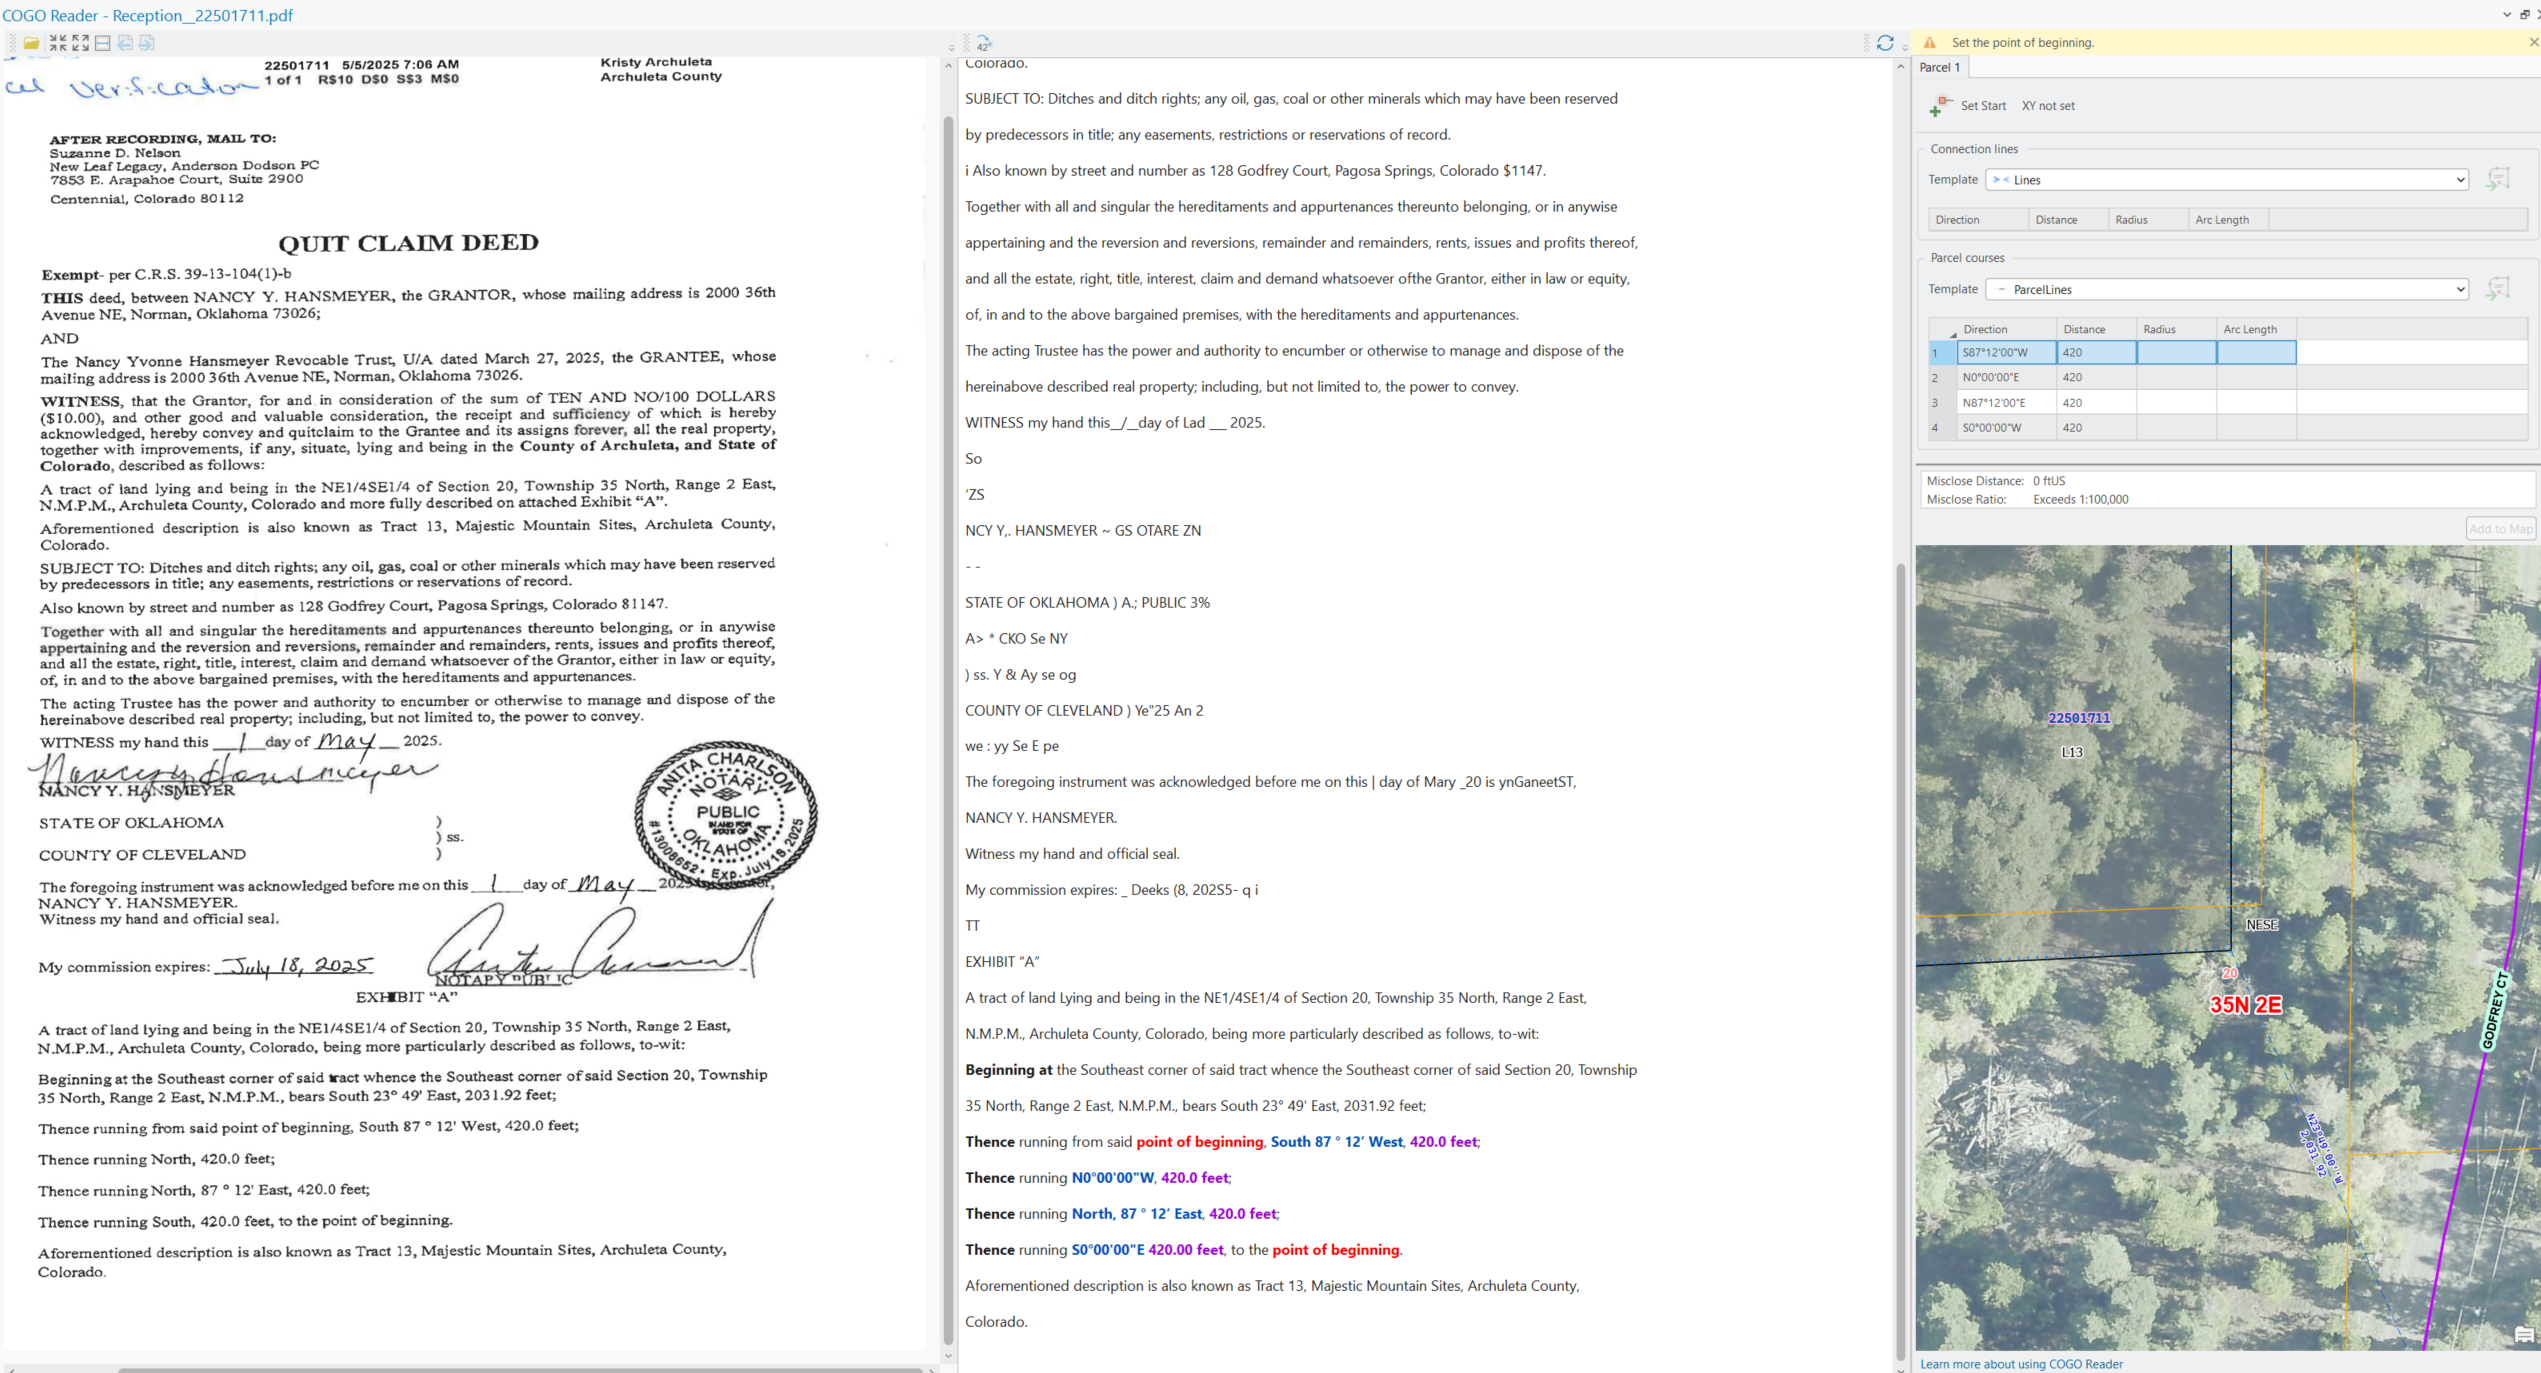Image resolution: width=2541 pixels, height=1373 pixels.
Task: Click the map corner overlay icon
Action: coord(2524,1335)
